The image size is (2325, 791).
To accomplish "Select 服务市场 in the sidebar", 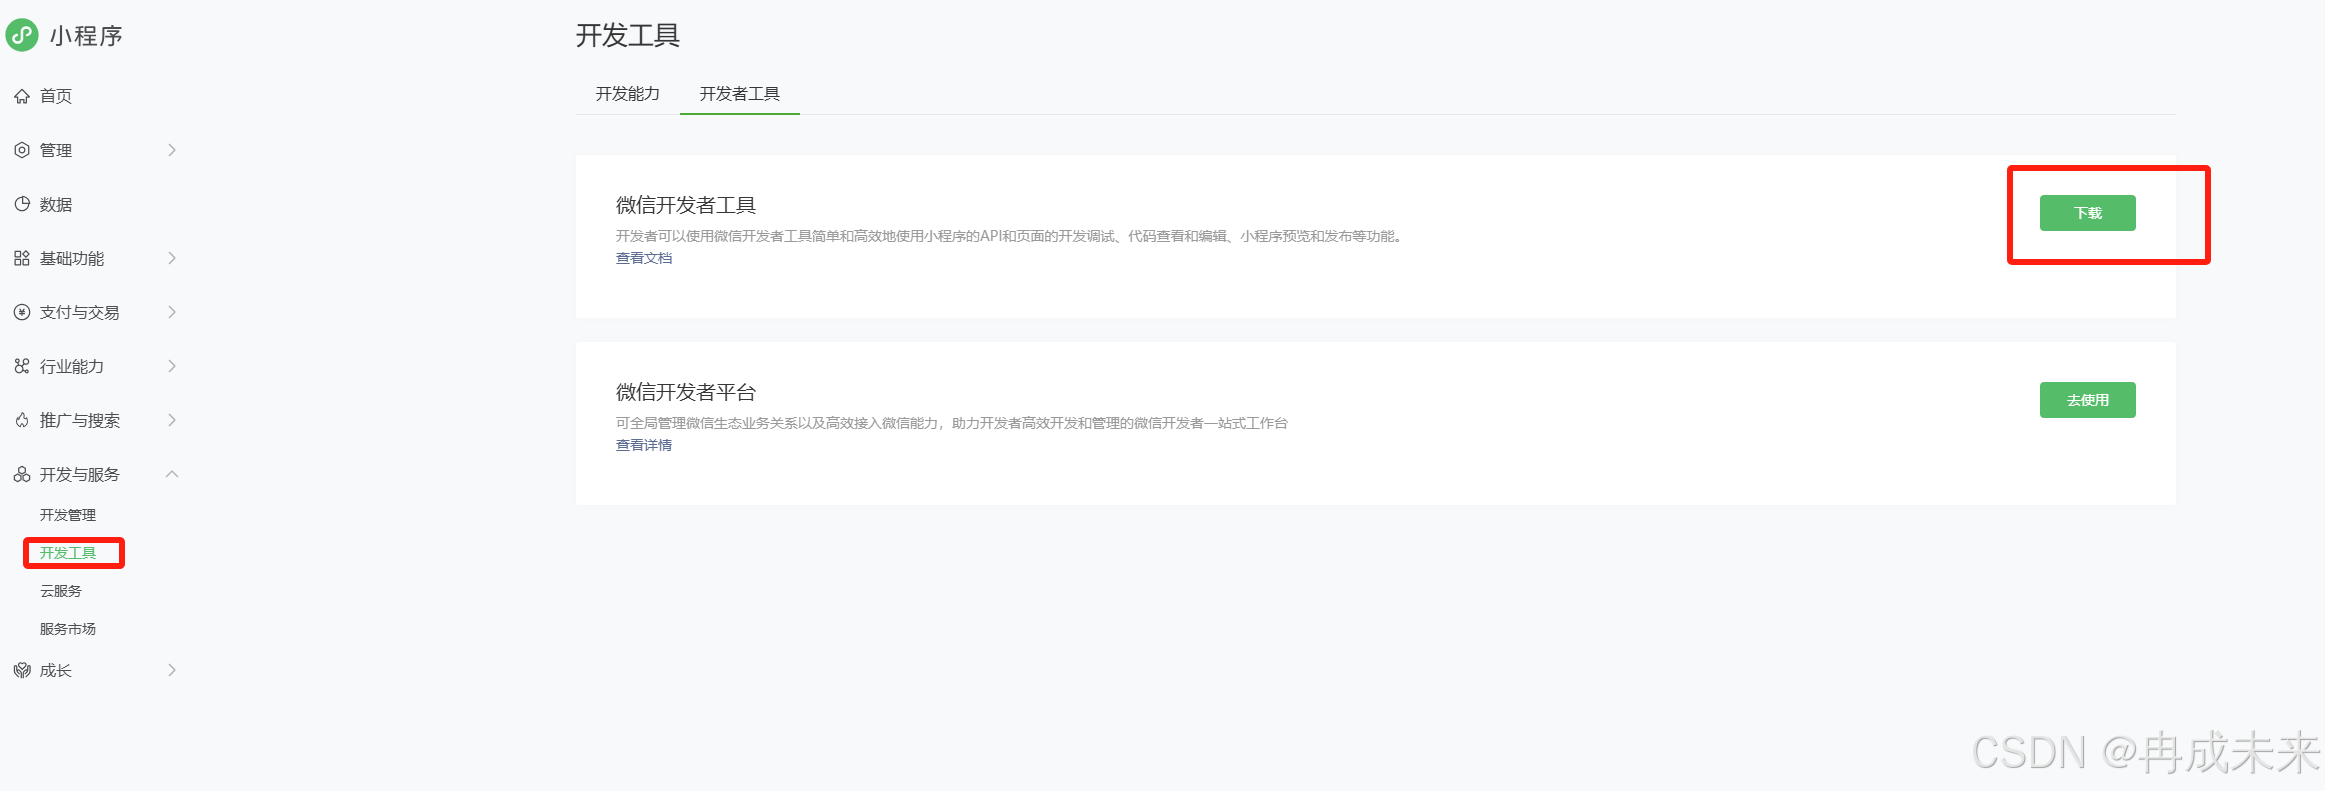I will pos(68,629).
